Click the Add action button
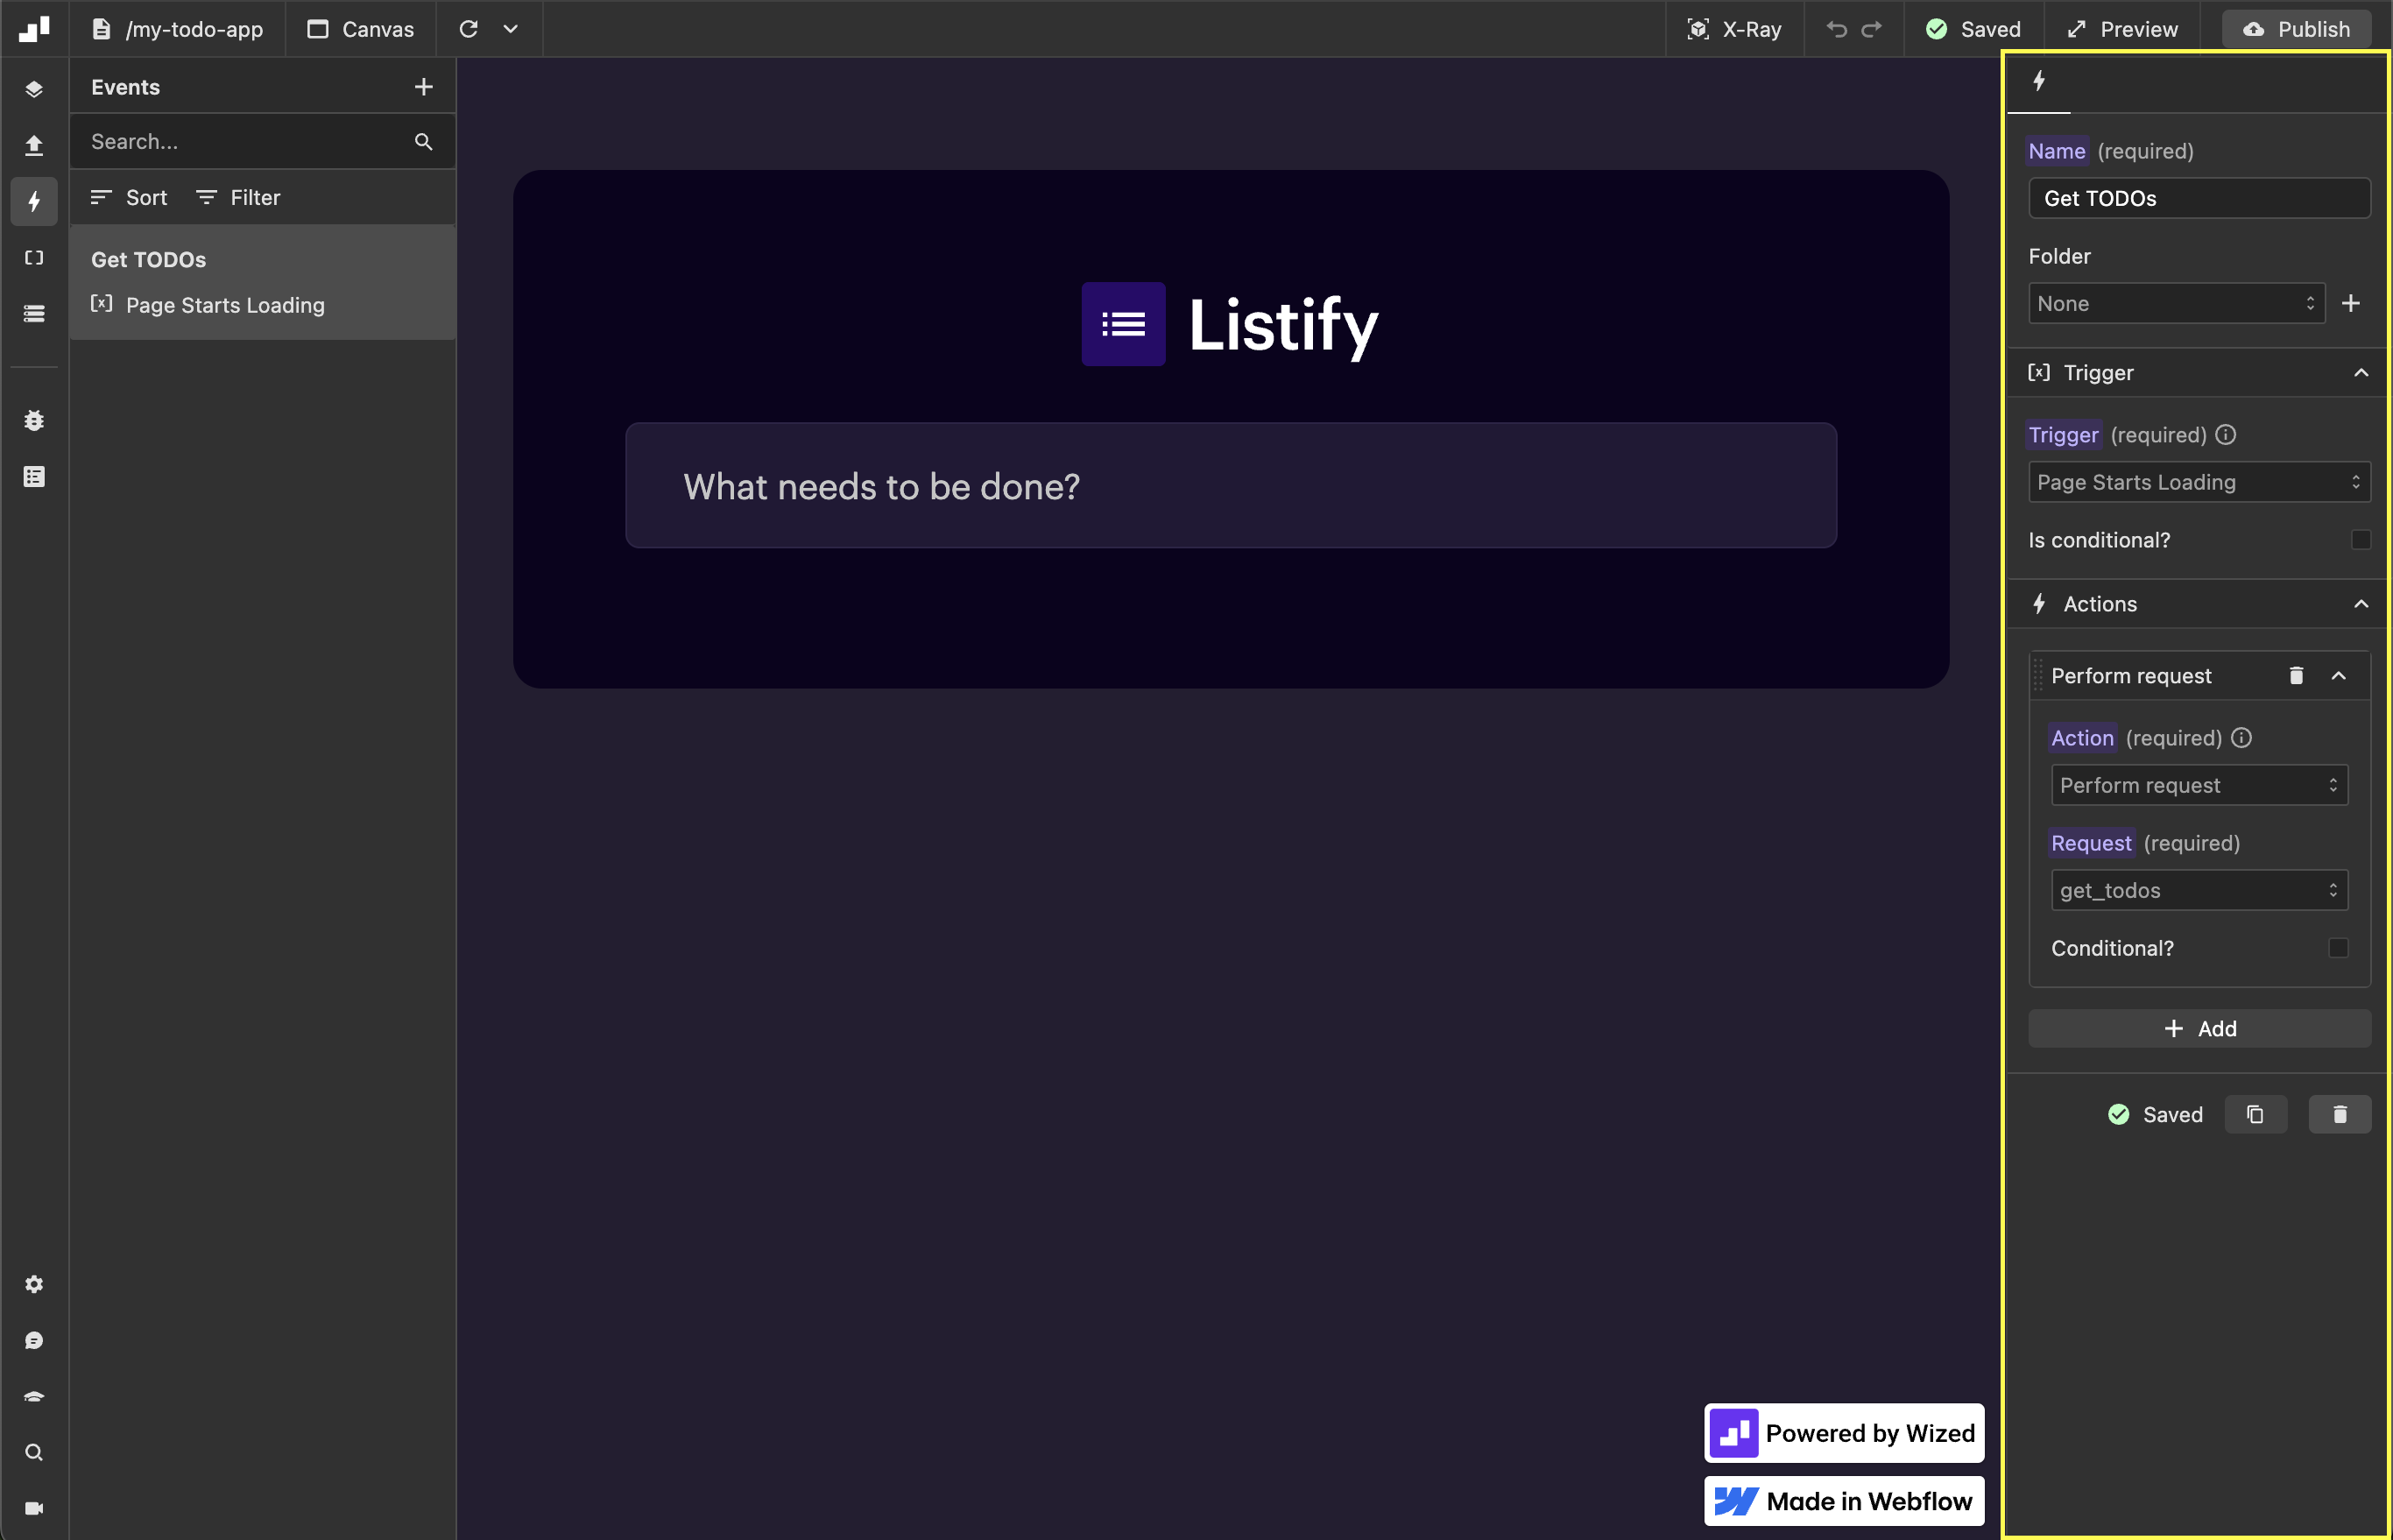 click(x=2199, y=1028)
